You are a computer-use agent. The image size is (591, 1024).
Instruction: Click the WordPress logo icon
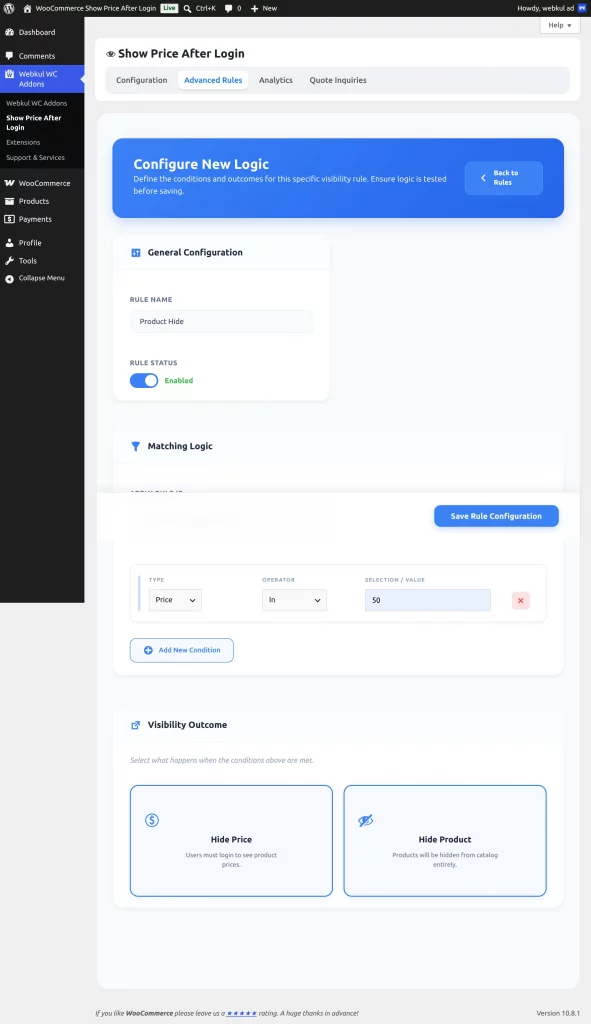pos(9,8)
